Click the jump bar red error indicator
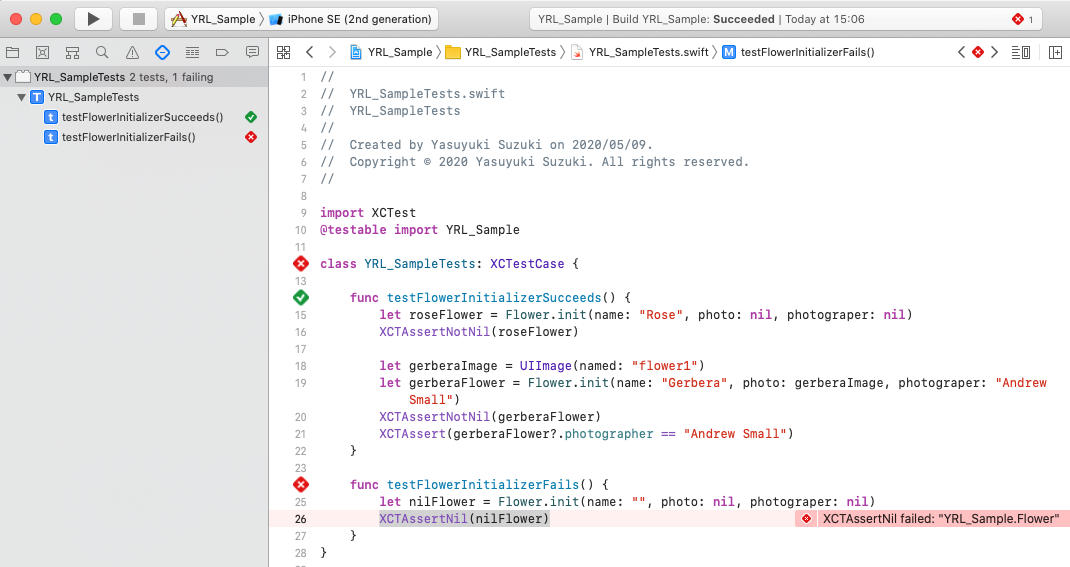This screenshot has width=1070, height=567. [x=978, y=53]
